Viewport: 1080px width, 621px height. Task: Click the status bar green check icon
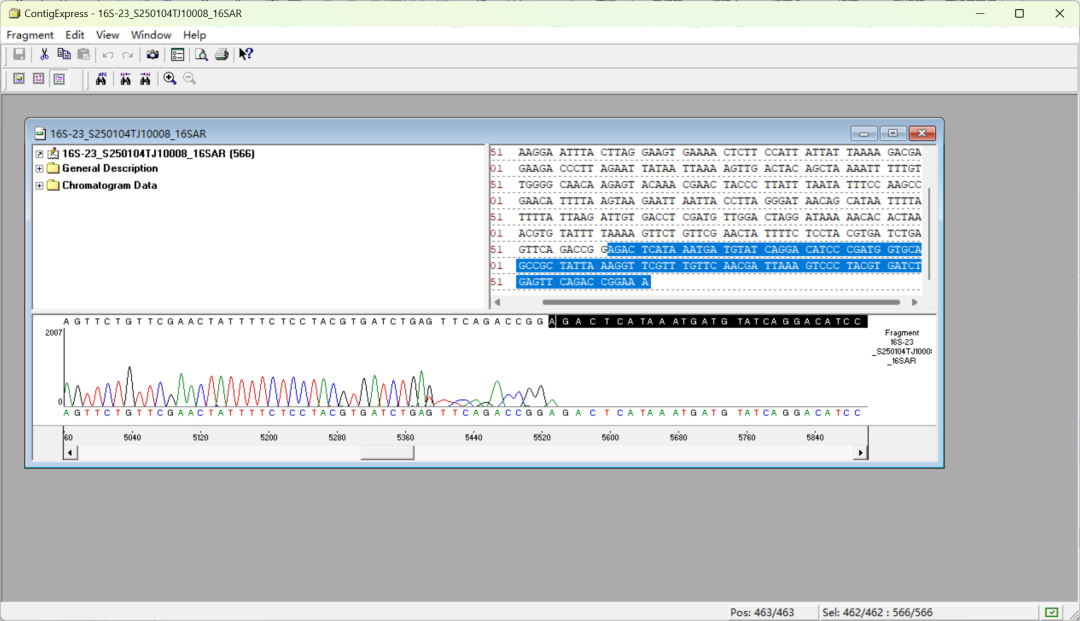1051,612
